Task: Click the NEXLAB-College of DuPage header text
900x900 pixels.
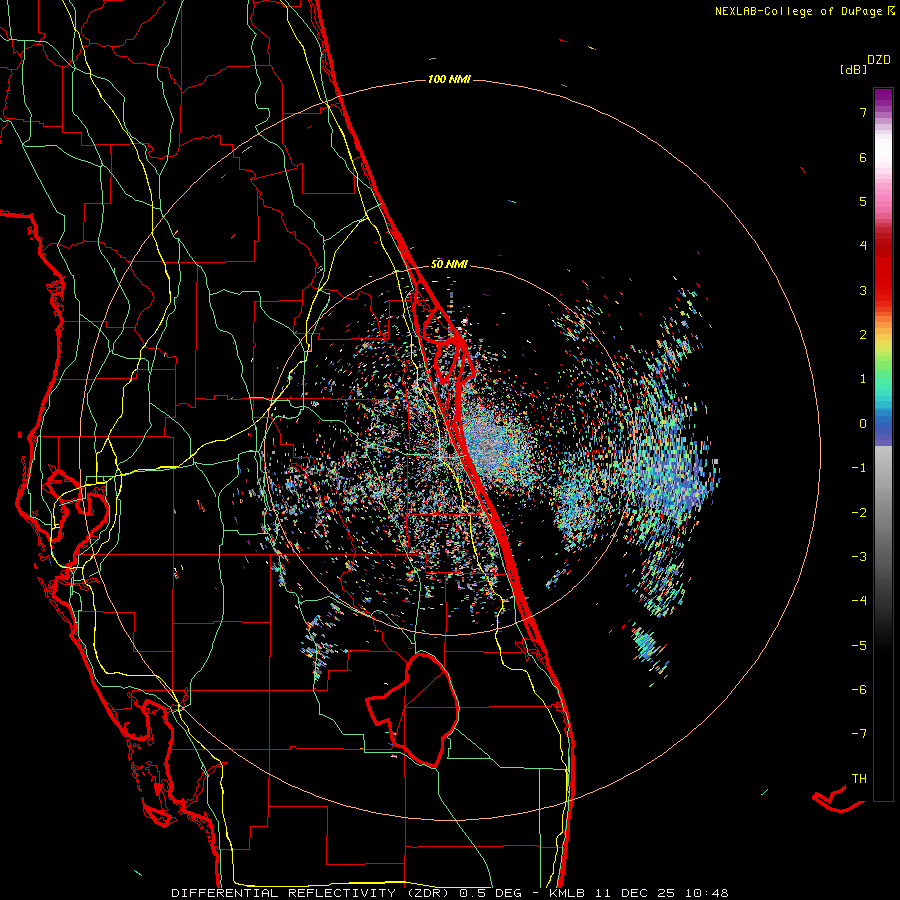Action: (x=800, y=11)
